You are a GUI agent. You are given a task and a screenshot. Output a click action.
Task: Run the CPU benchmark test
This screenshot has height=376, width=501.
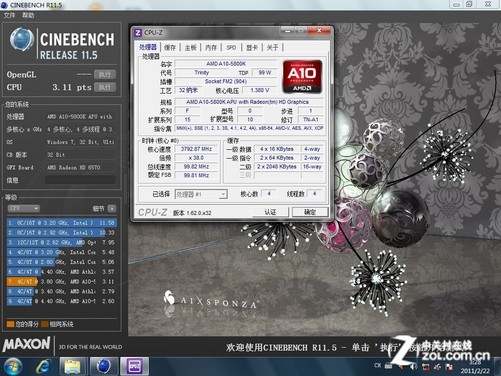pyautogui.click(x=105, y=87)
